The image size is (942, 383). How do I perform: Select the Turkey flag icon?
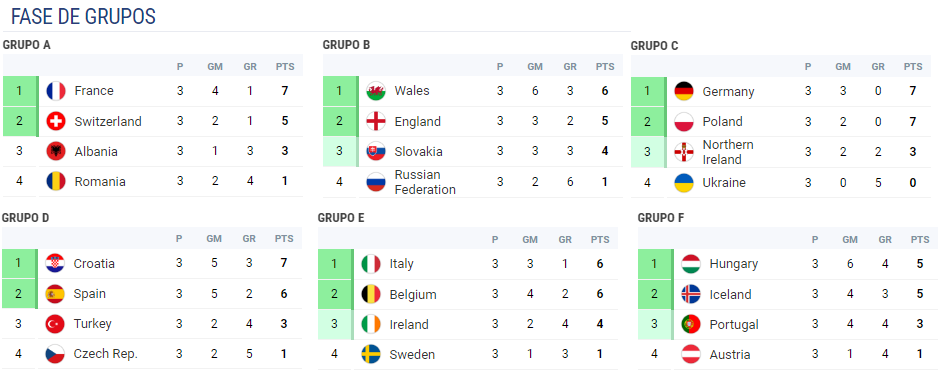coord(55,324)
